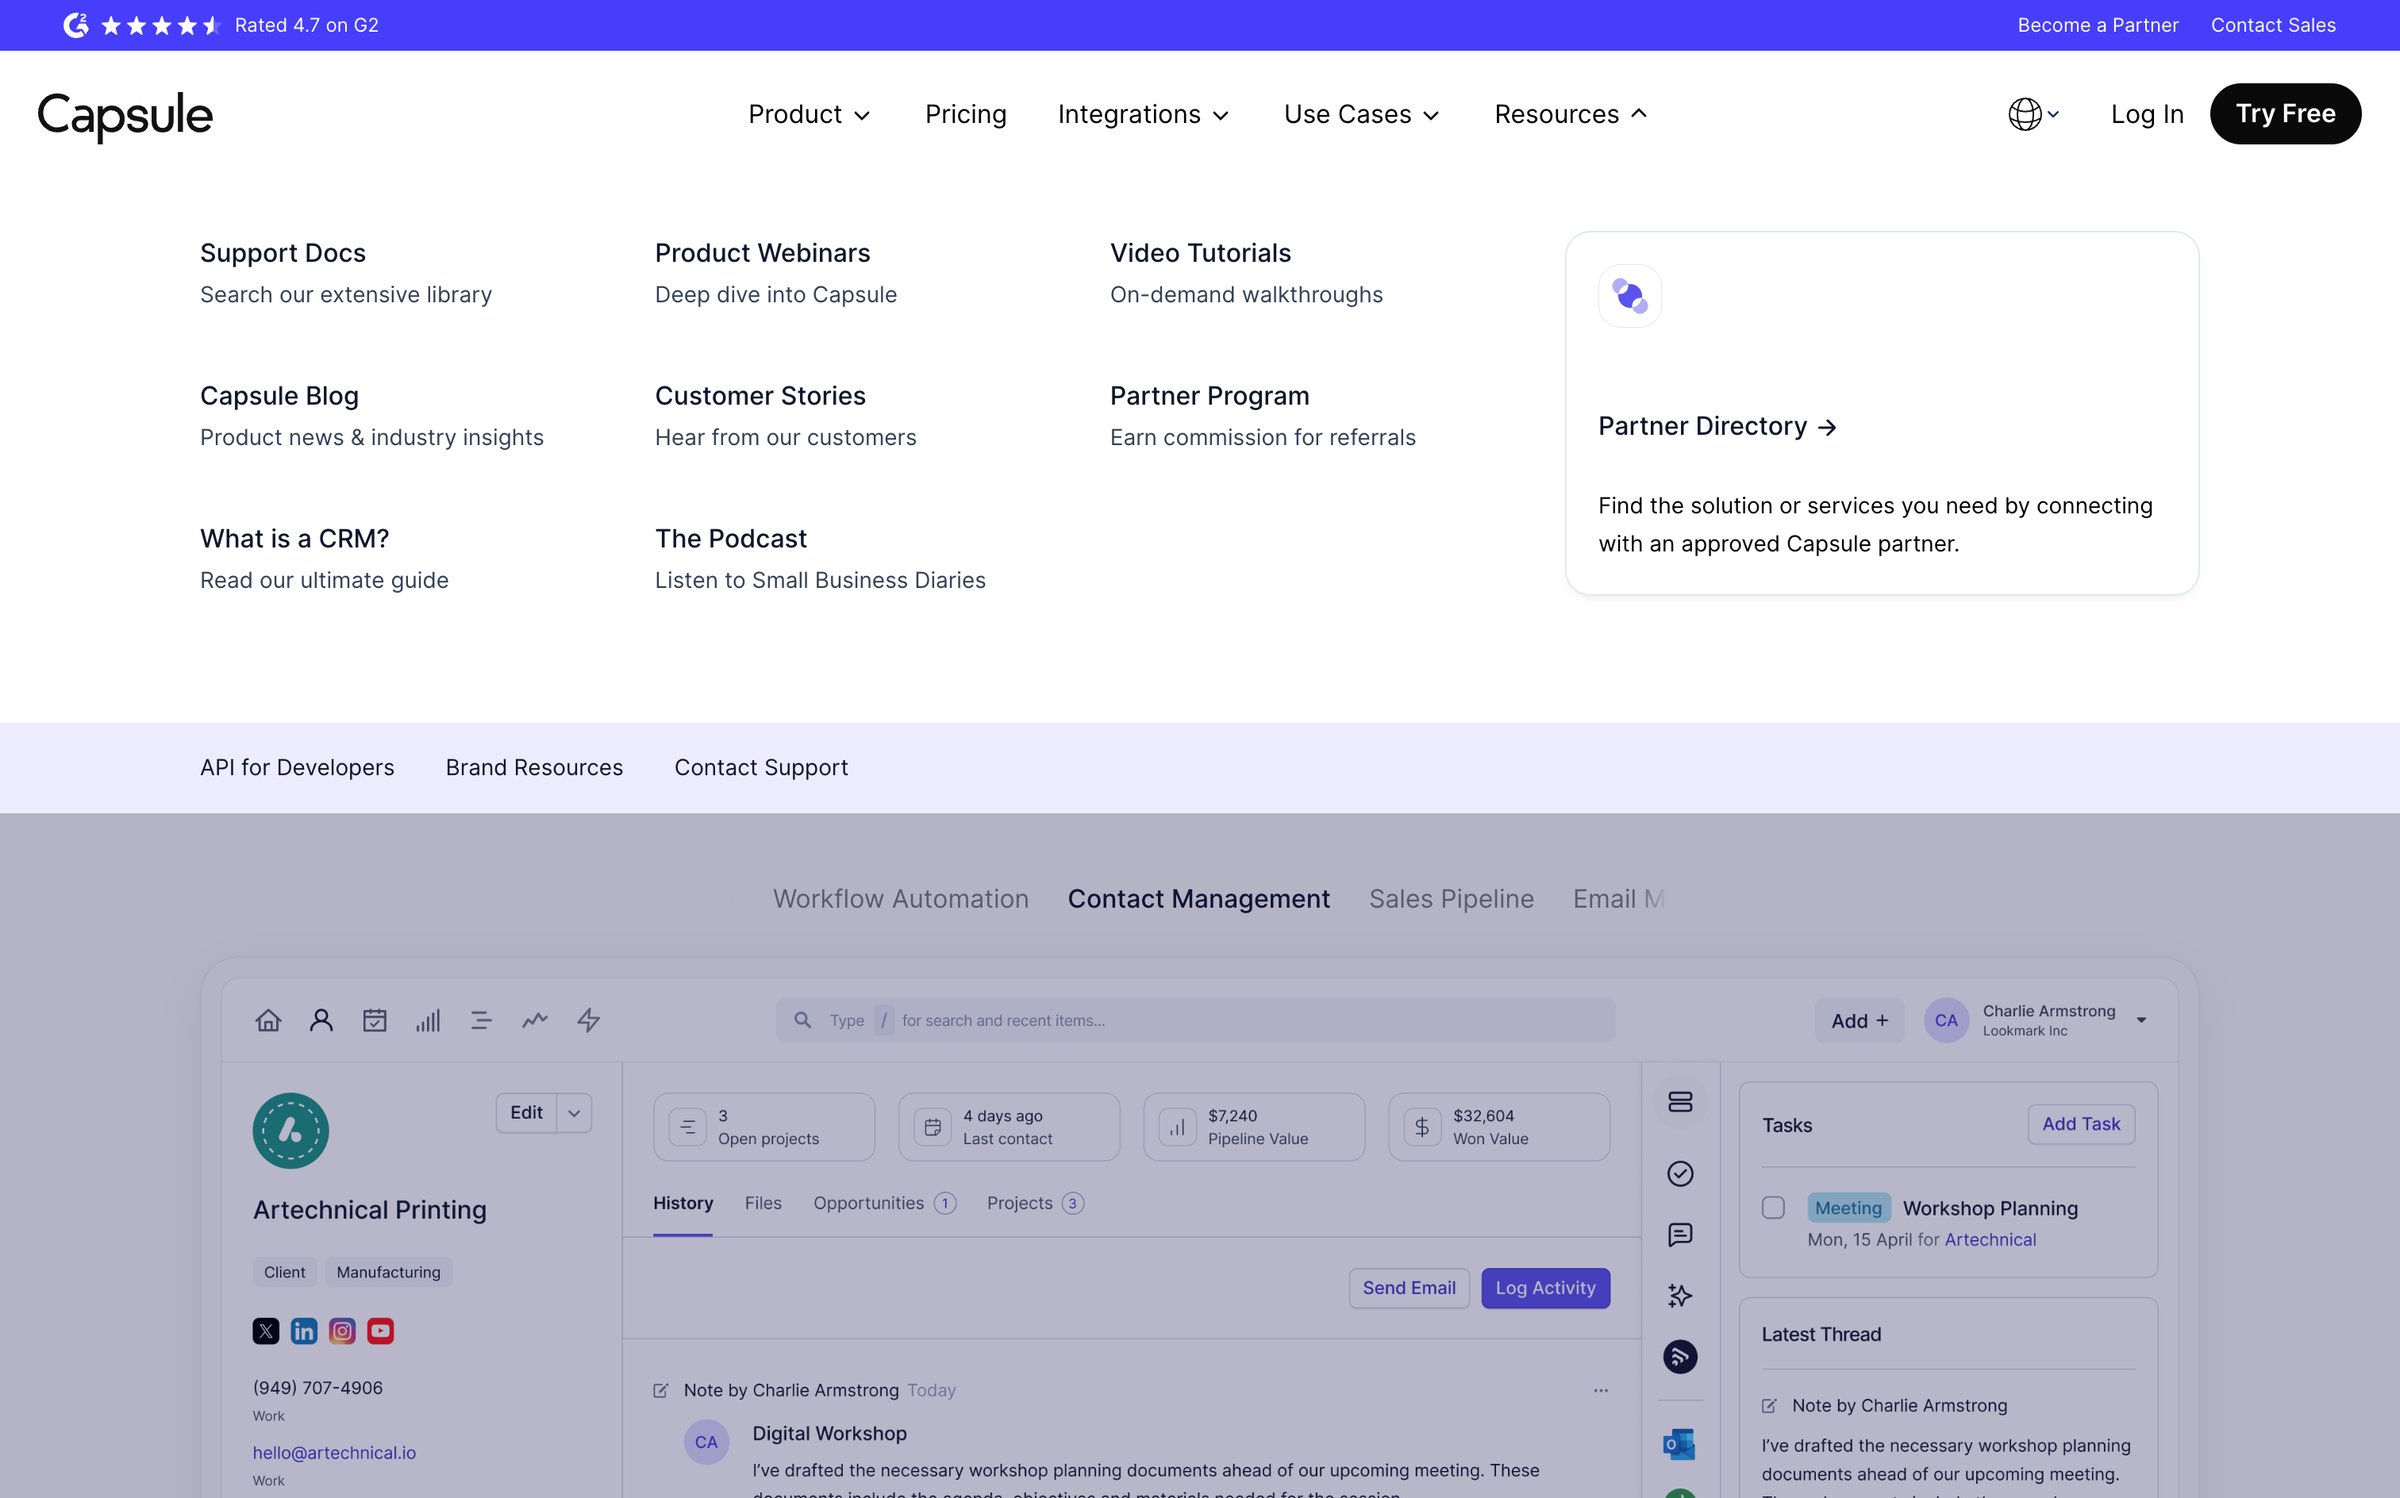Open The Podcast

click(730, 539)
